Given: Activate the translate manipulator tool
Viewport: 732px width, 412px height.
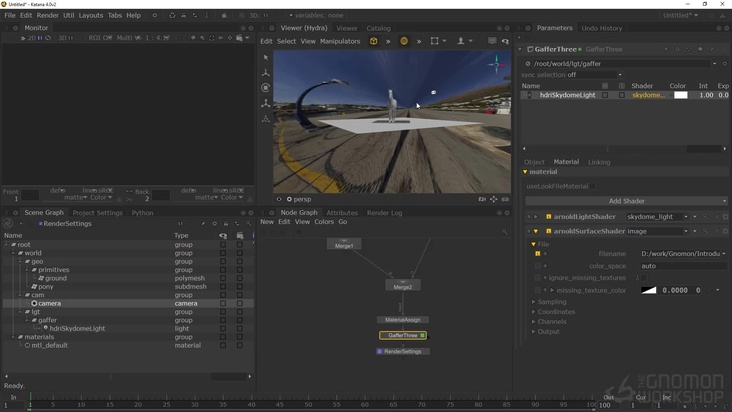Looking at the screenshot, I should [x=266, y=73].
